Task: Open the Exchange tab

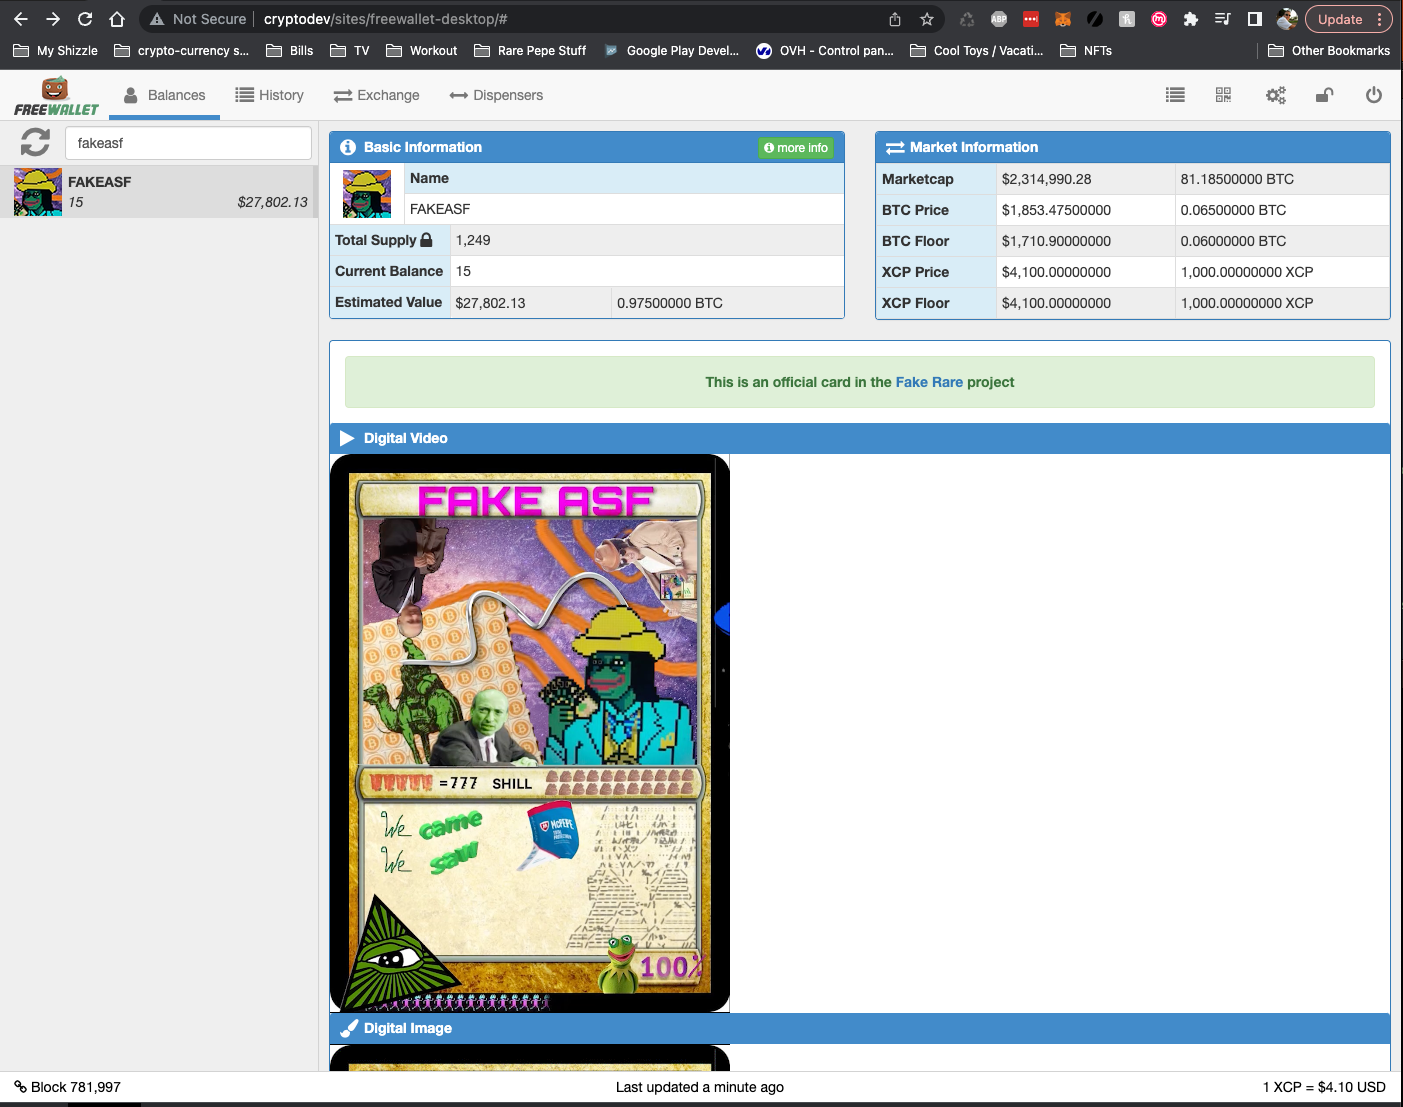Action: (376, 95)
